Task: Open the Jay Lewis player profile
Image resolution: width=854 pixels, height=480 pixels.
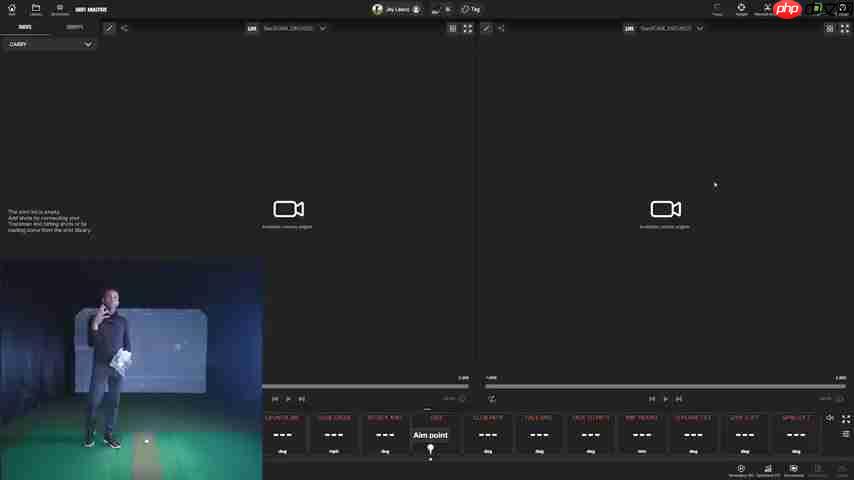Action: click(396, 9)
